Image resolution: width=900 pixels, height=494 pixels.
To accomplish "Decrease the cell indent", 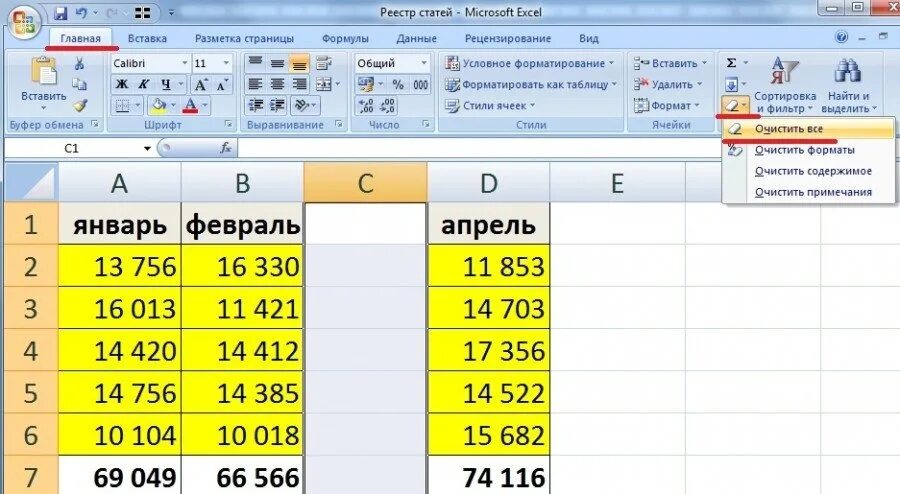I will (x=255, y=106).
